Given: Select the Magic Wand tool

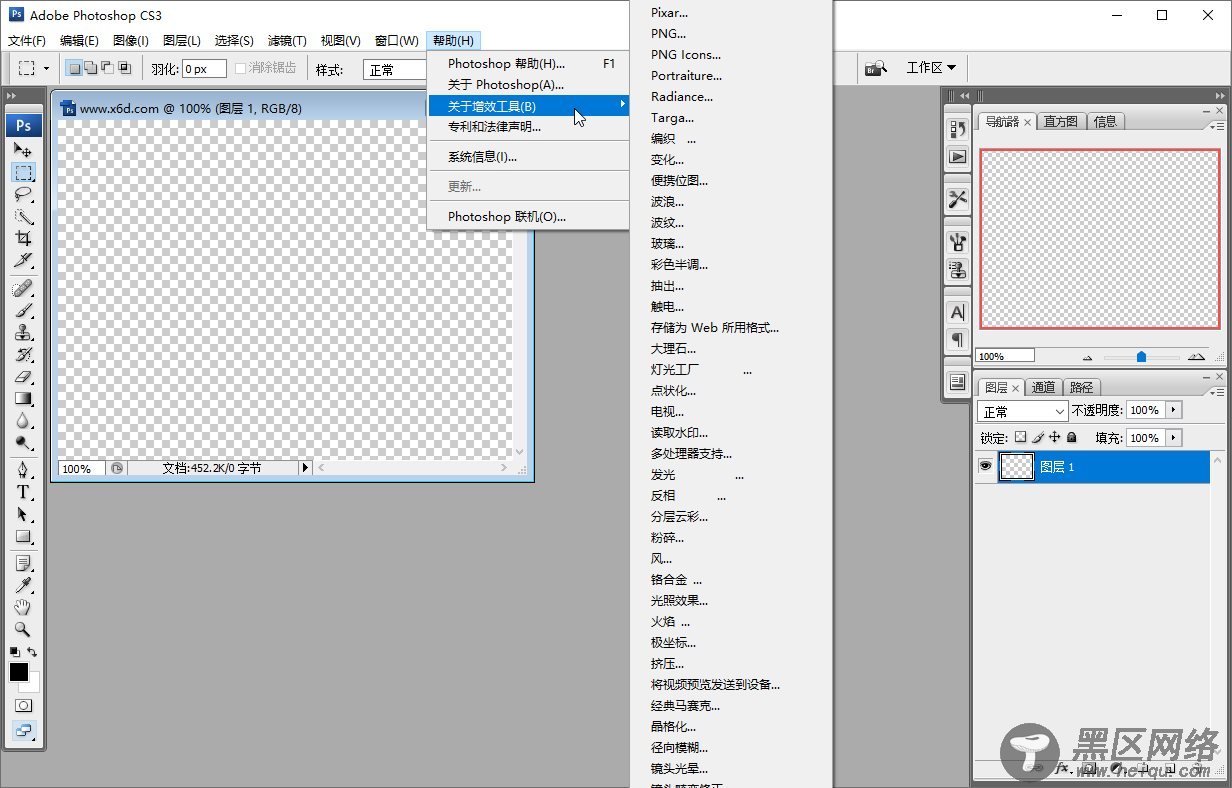Looking at the screenshot, I should coord(23,216).
